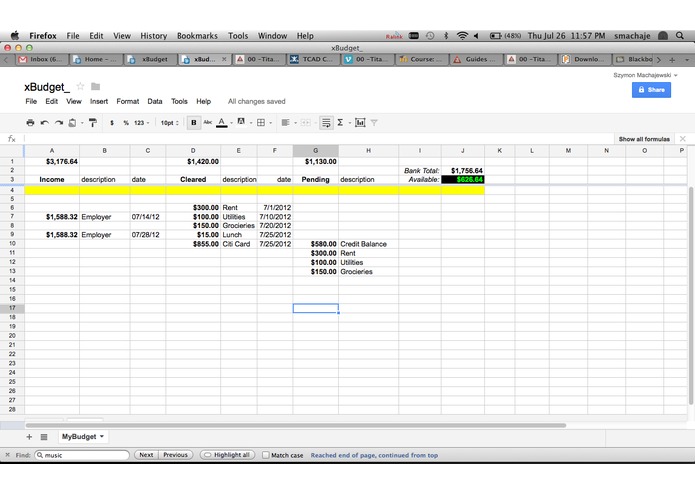Click into the Find text field
695x494 pixels.
tap(82, 455)
